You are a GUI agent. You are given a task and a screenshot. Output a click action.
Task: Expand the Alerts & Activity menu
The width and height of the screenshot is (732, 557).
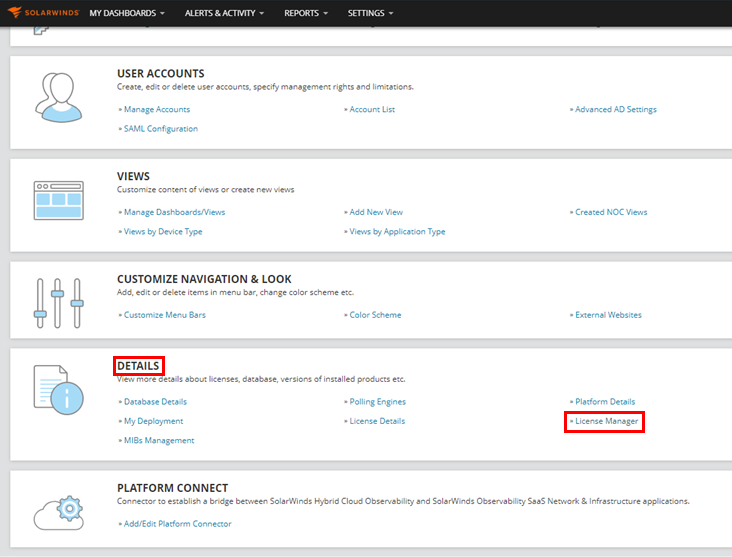[224, 13]
